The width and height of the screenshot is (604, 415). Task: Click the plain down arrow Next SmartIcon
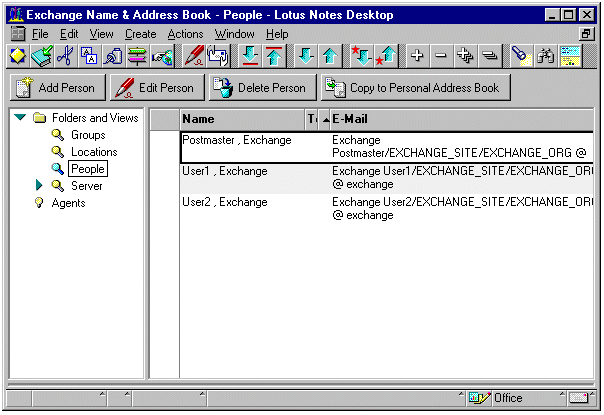306,56
